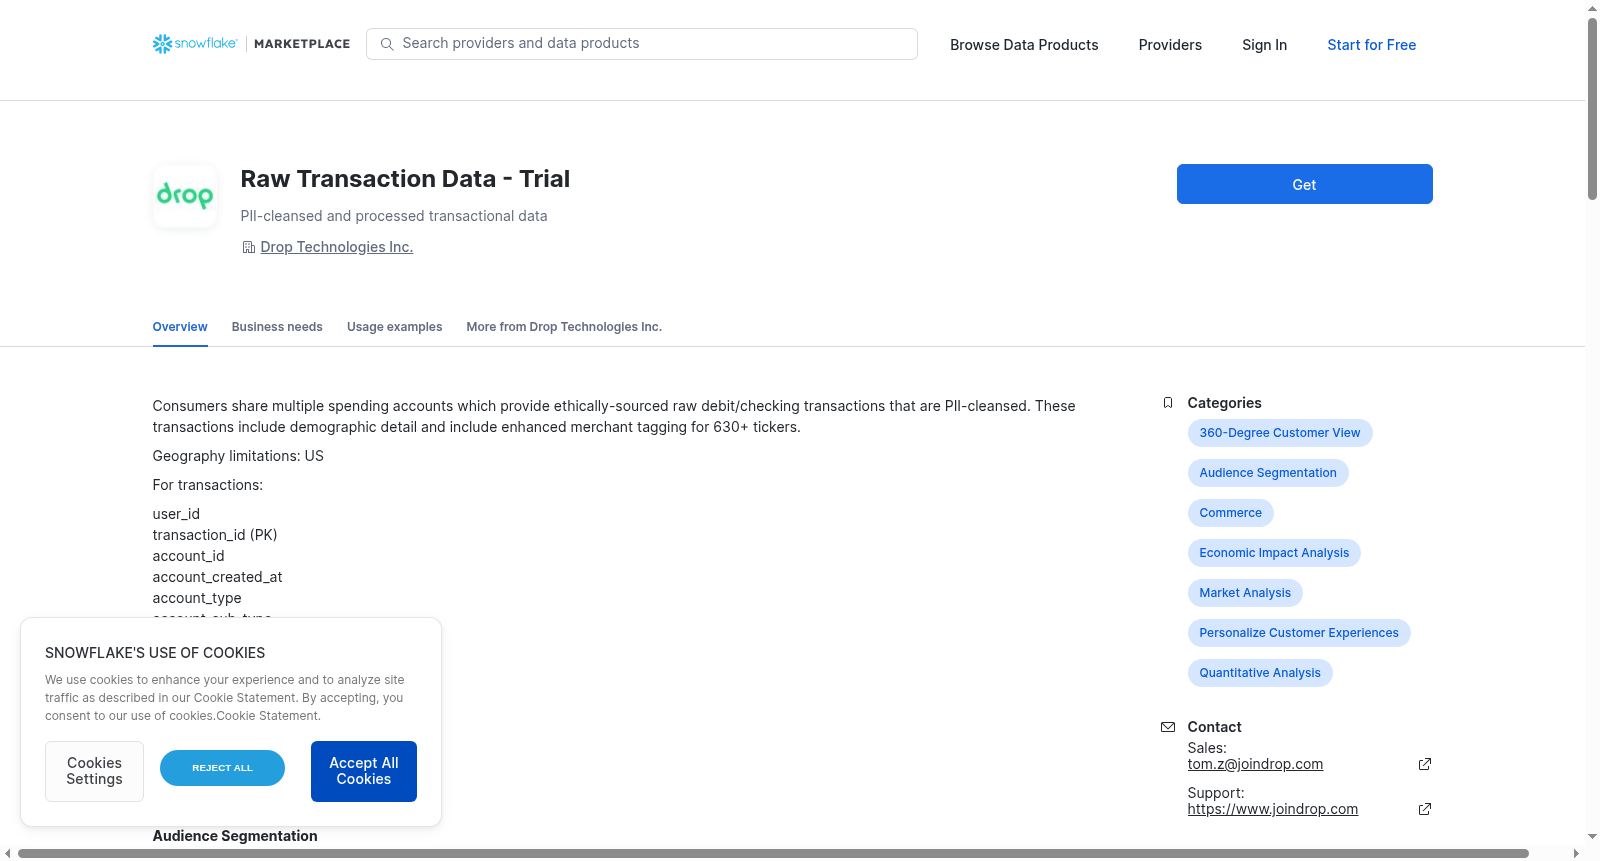This screenshot has height=861, width=1600.
Task: Click the horizontal scrollbar thumb
Action: coord(773,853)
